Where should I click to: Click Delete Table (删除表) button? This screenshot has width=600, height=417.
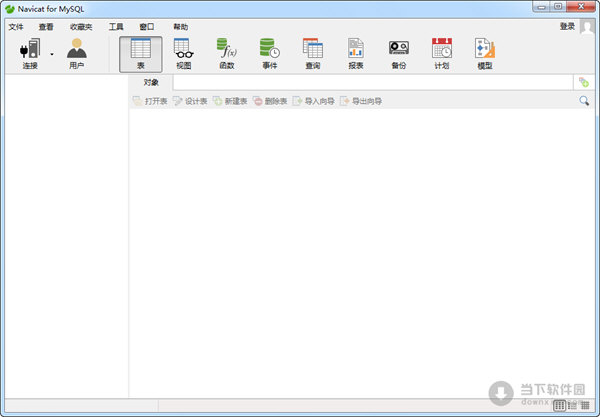270,101
